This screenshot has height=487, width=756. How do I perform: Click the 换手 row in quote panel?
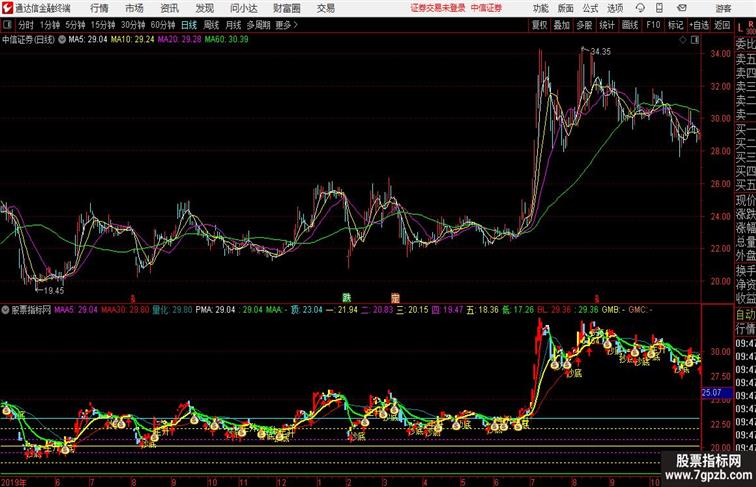[x=745, y=271]
